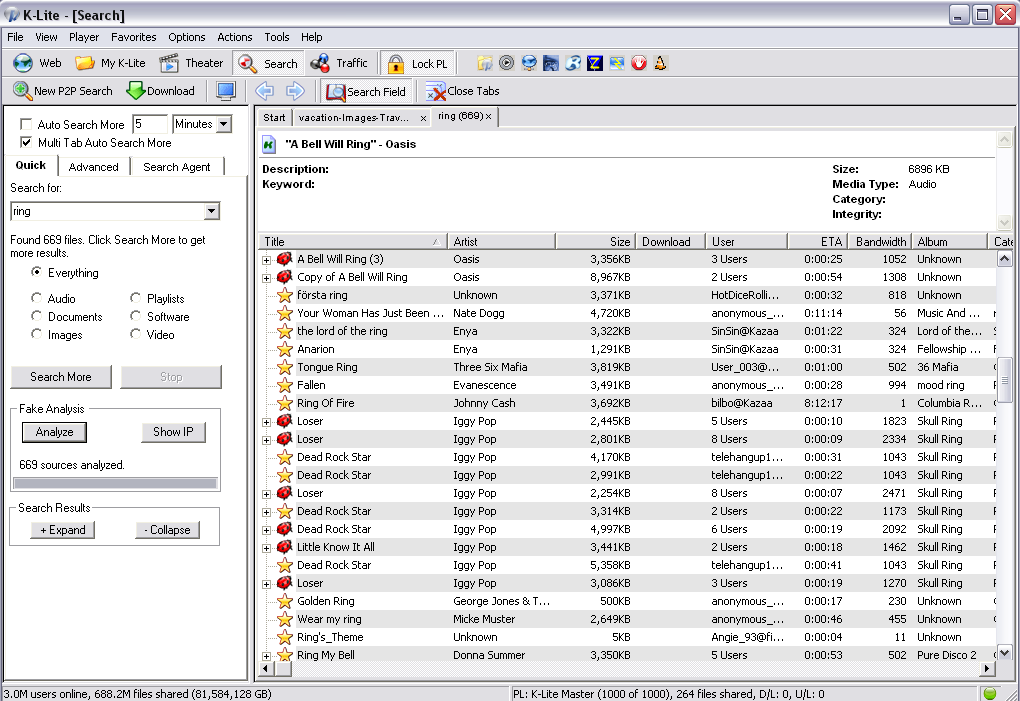Enable the Auto Search More checkbox
The width and height of the screenshot is (1020, 701).
(26, 124)
